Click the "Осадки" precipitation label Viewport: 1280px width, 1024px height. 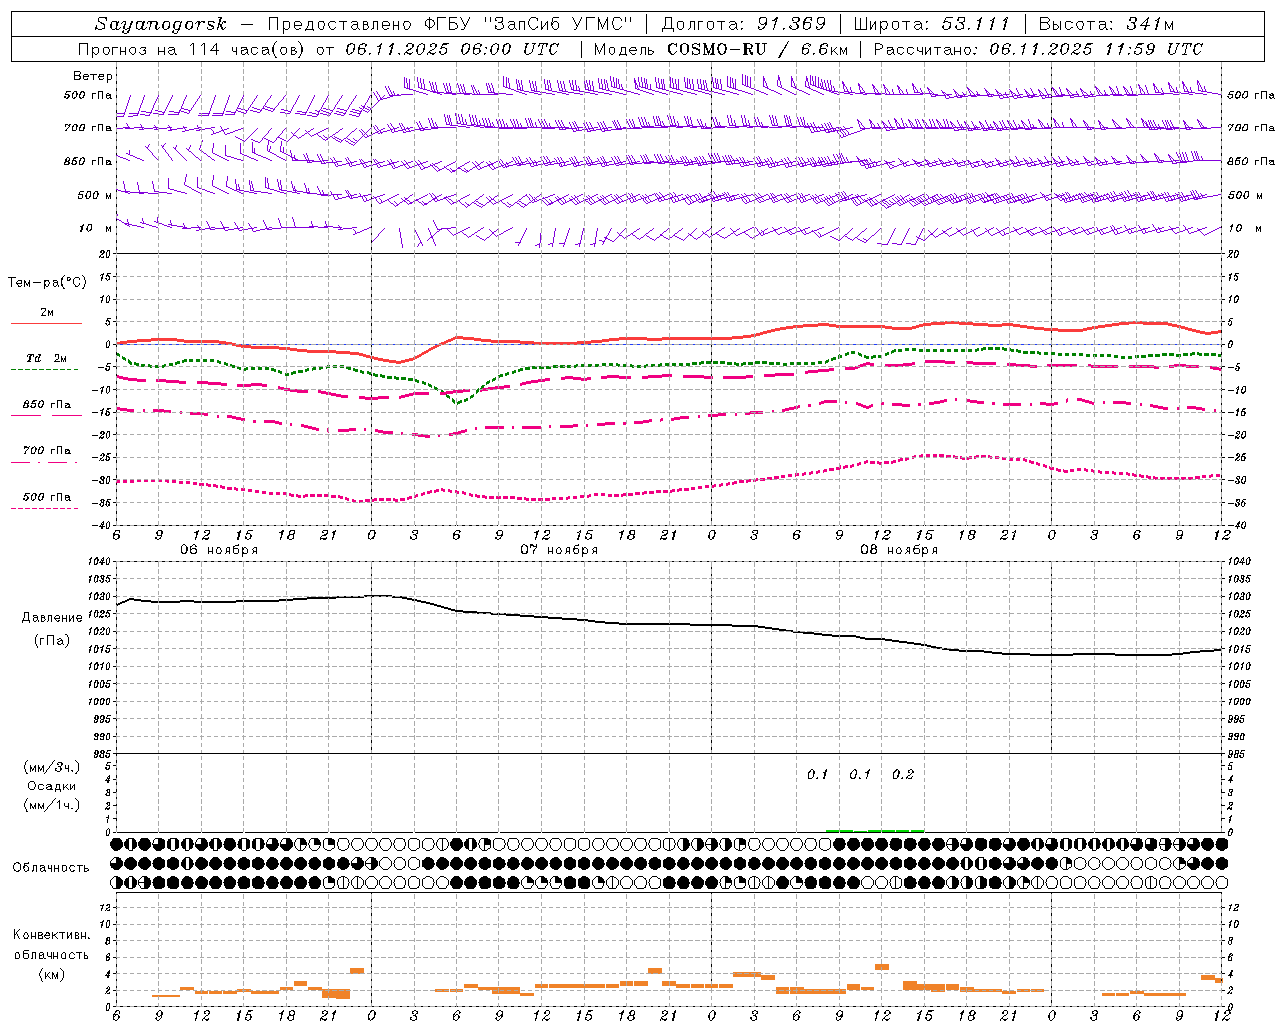point(52,786)
